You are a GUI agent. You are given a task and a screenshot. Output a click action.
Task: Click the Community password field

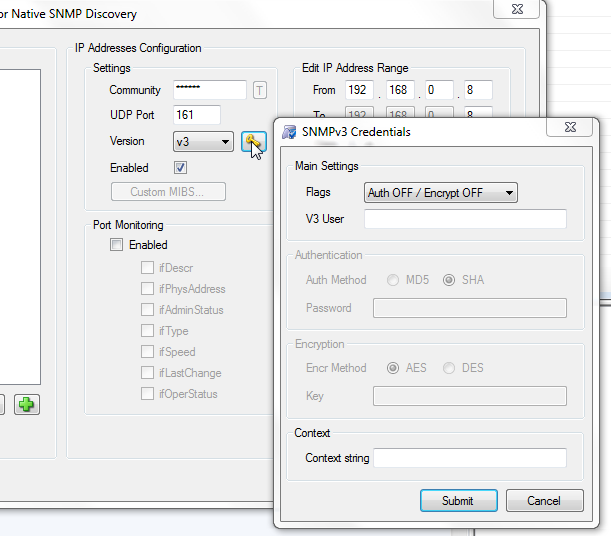tap(209, 90)
